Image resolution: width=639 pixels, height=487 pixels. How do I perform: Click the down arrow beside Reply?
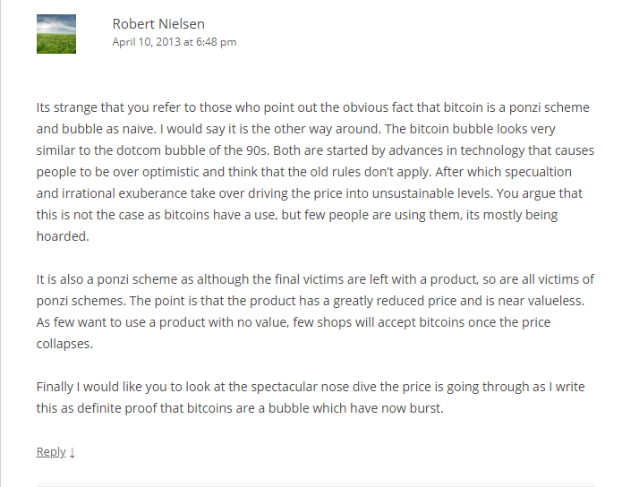[x=73, y=452]
